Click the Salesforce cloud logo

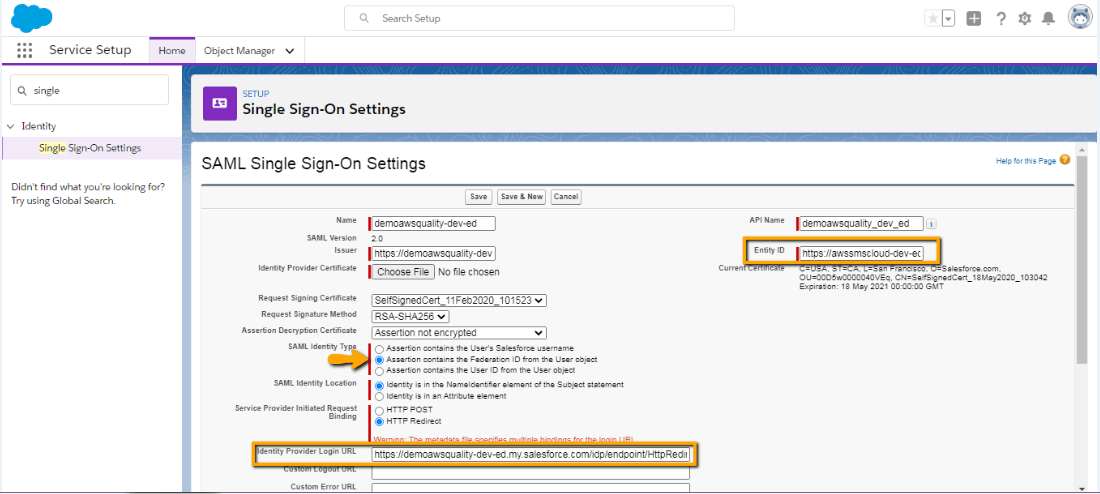[32, 18]
